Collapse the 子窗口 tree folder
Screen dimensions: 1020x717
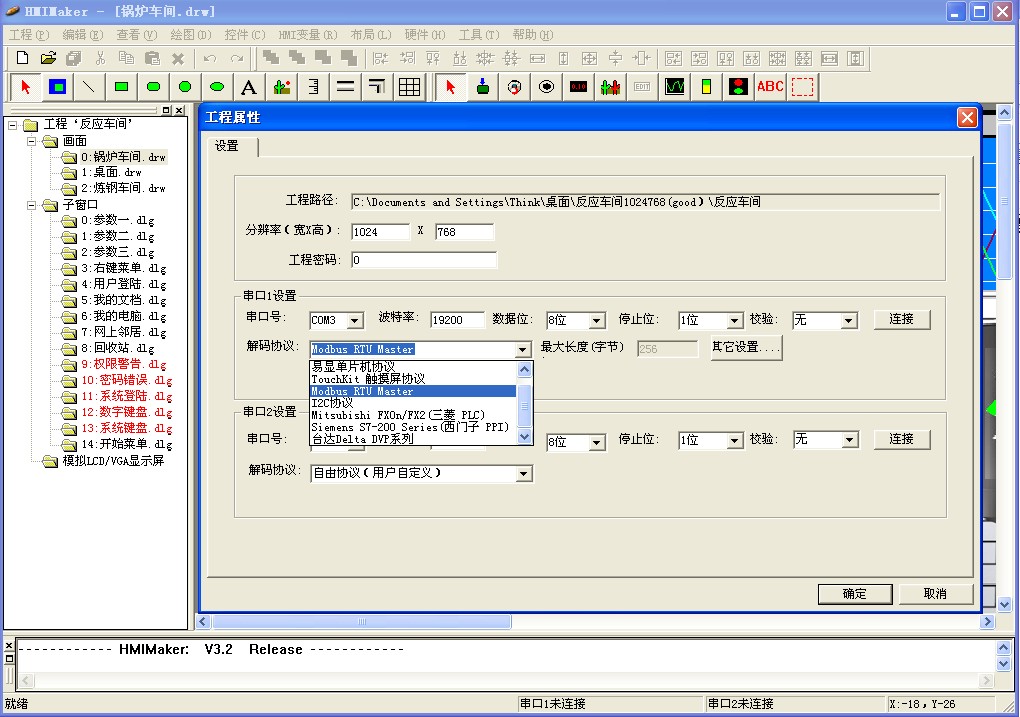[x=31, y=205]
